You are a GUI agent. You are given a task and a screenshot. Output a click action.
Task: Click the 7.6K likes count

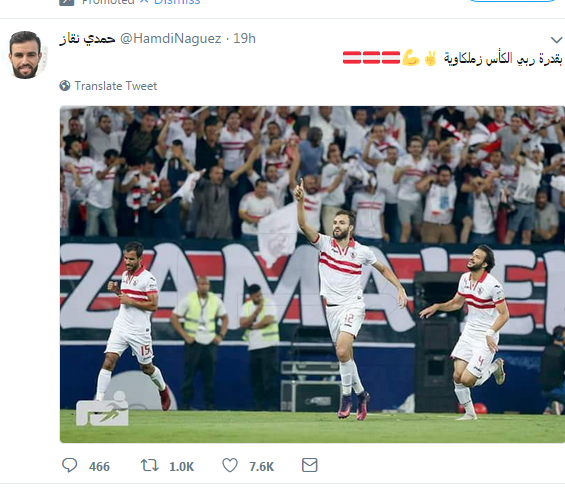tap(262, 467)
